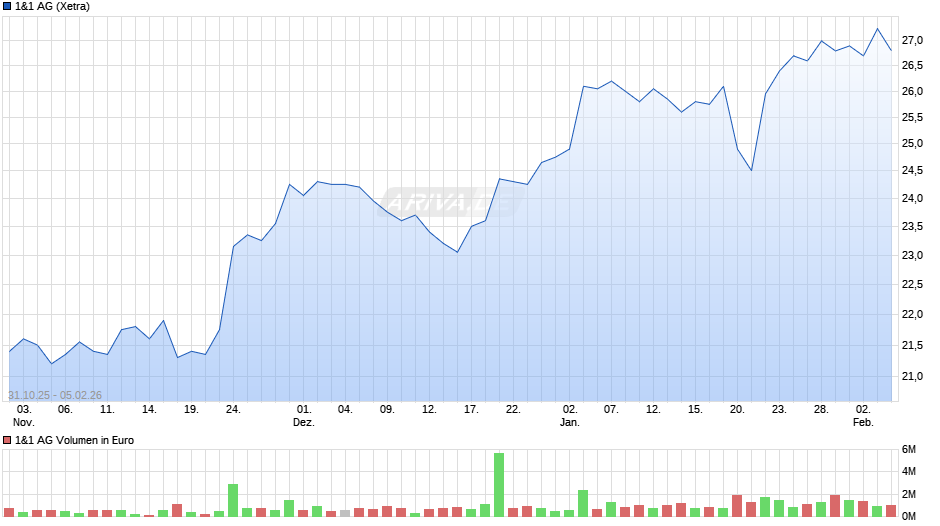Click the '25,5' price axis value
Viewport: 940px width, 526px height.
point(912,118)
